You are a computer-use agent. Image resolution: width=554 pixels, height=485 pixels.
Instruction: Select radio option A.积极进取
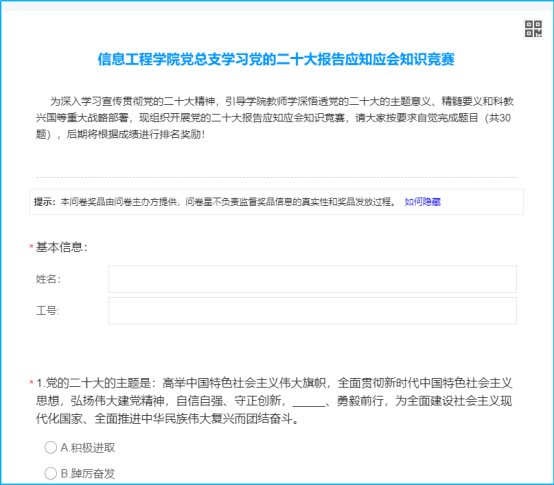51,447
